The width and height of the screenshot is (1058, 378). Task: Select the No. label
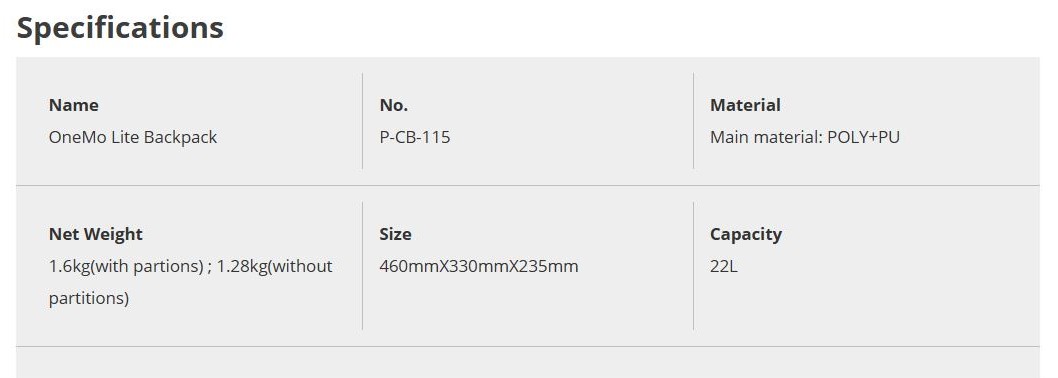coord(393,105)
